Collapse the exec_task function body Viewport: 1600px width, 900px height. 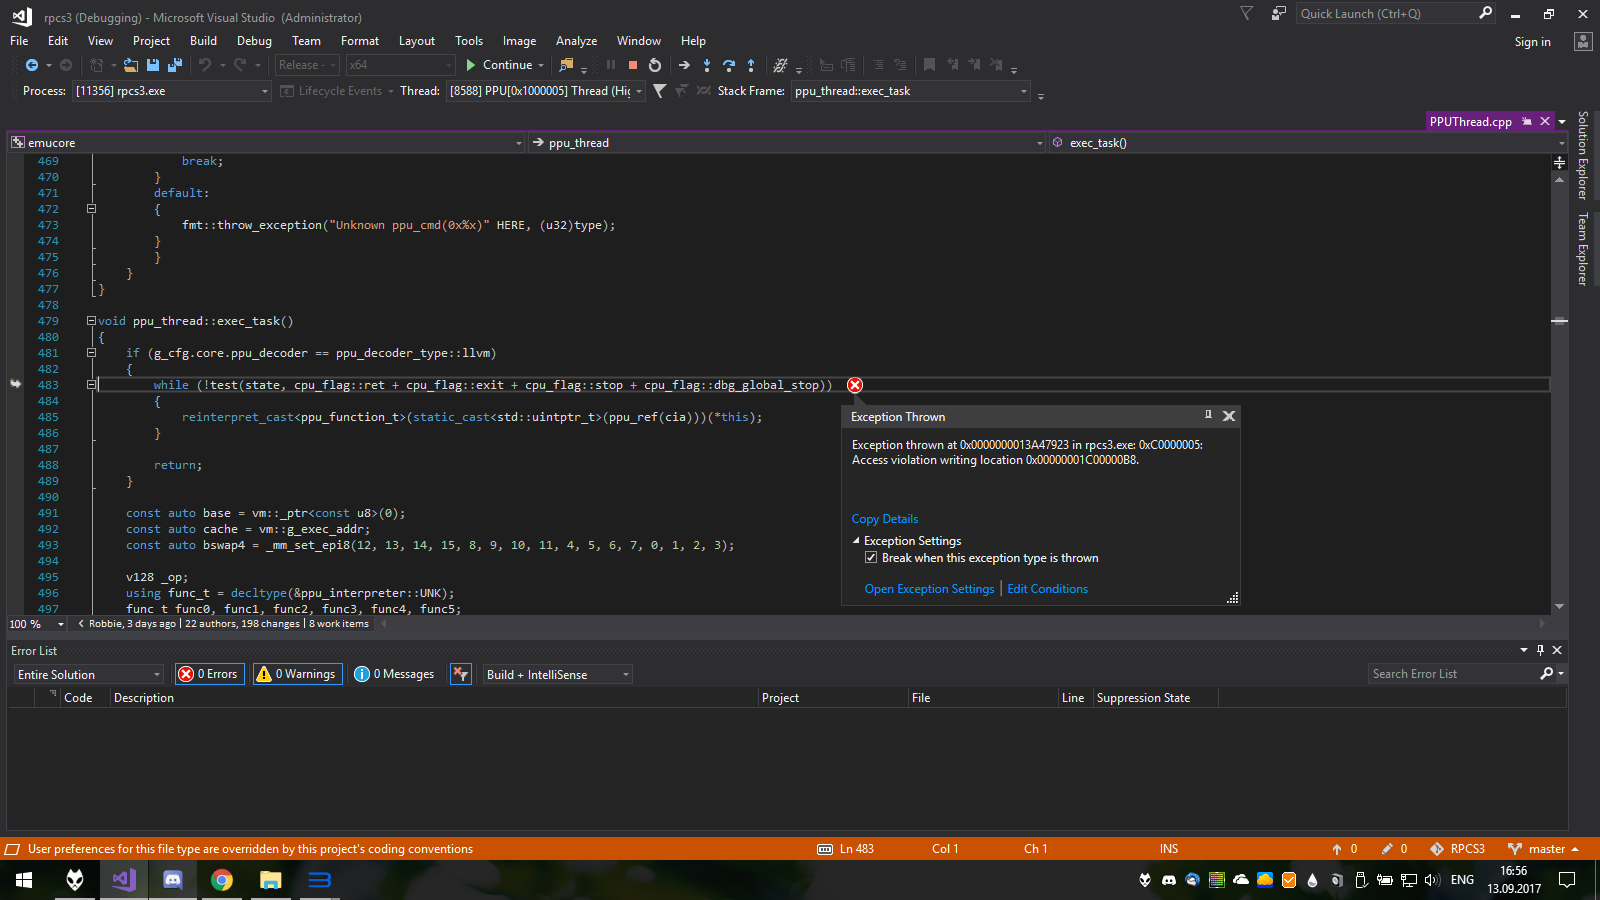click(91, 321)
